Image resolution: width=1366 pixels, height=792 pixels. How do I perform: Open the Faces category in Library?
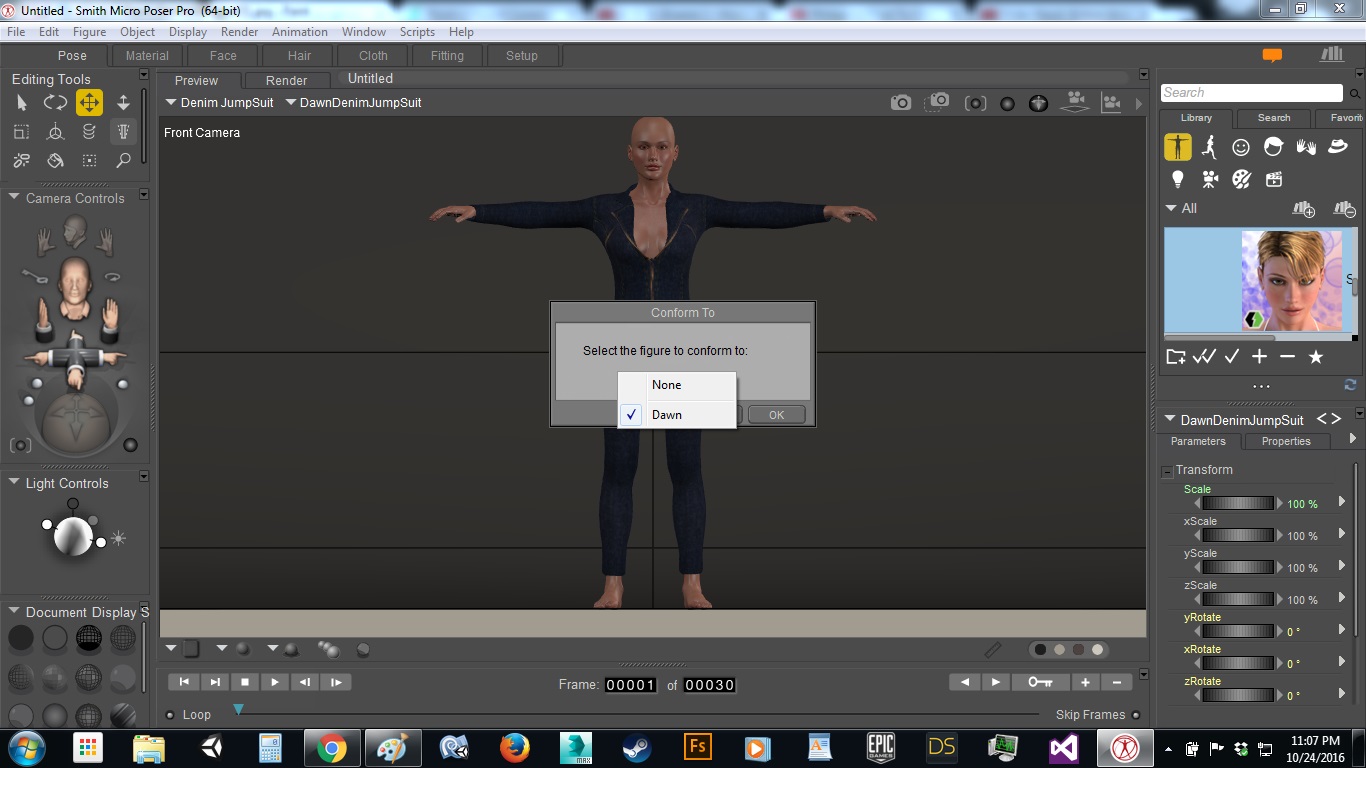pos(1241,147)
